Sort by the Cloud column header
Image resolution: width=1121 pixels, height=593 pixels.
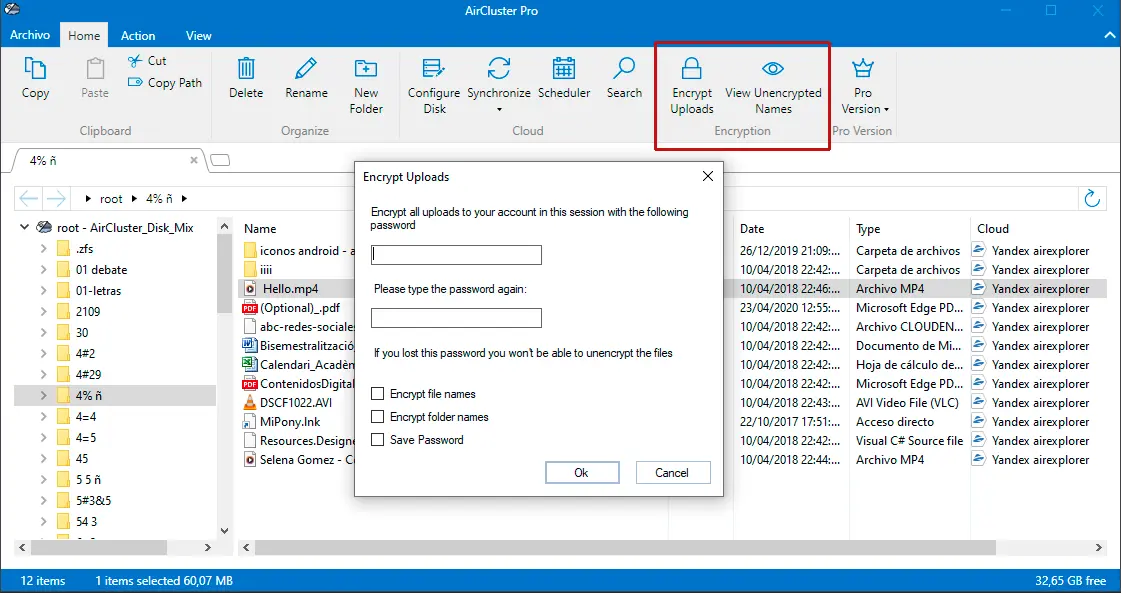point(993,229)
